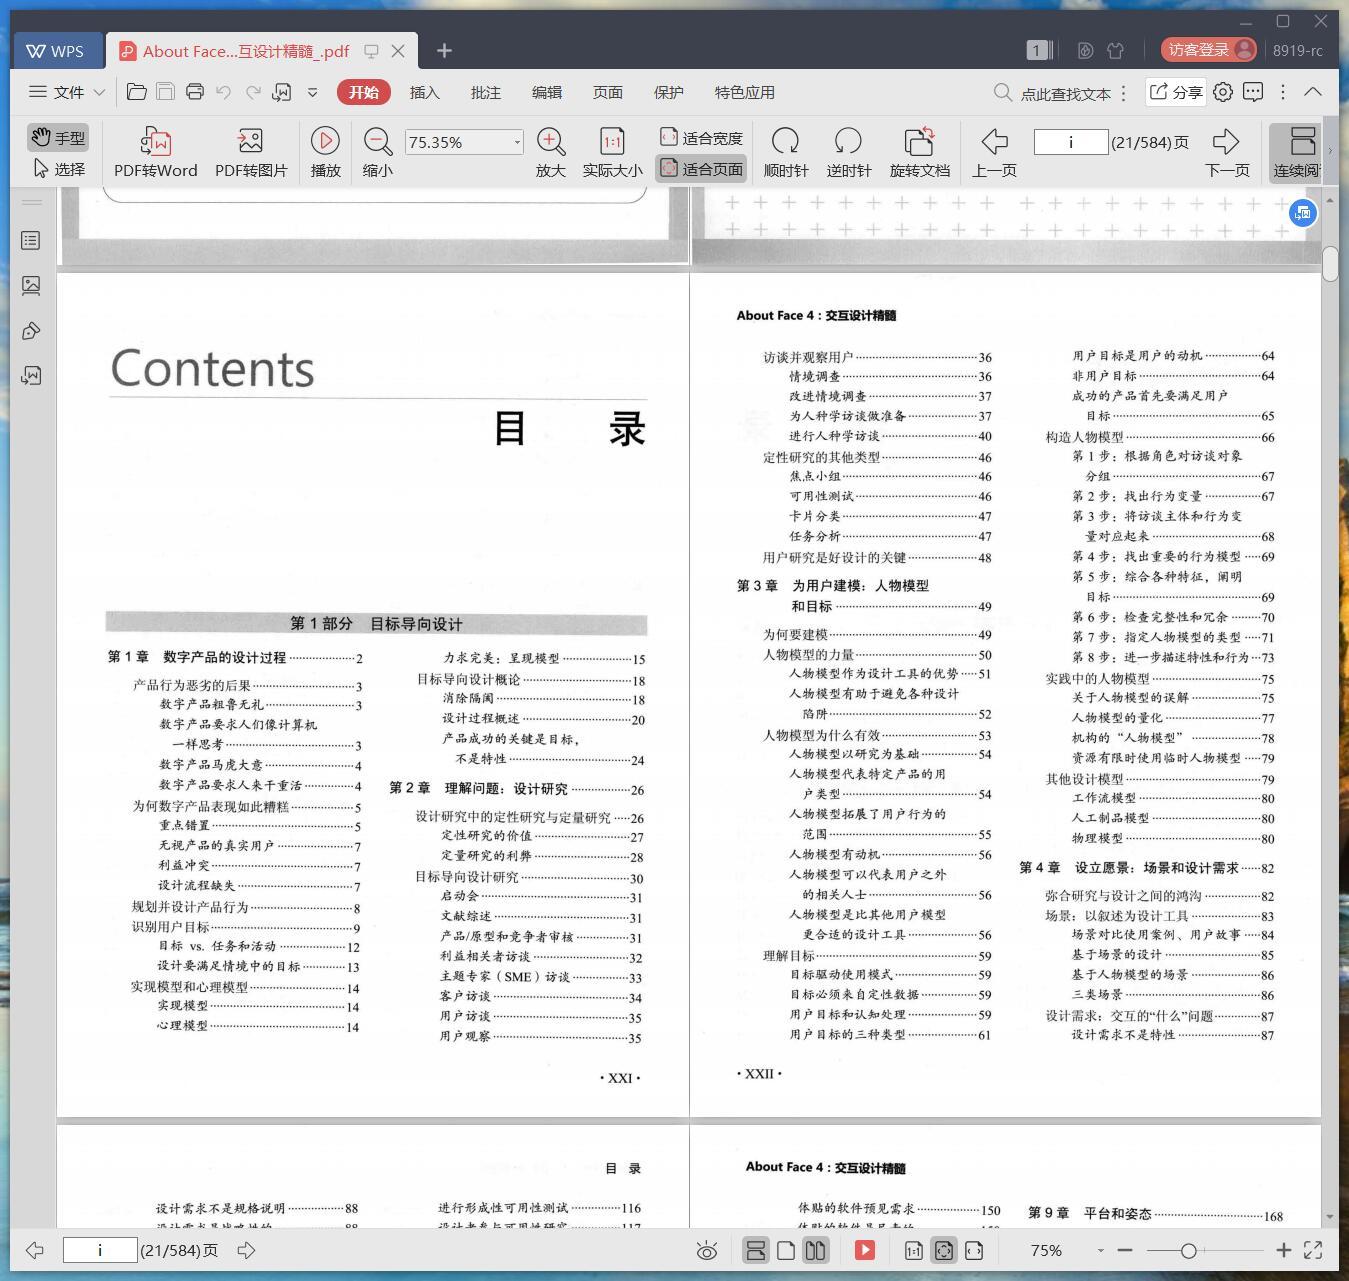Click the skin shirt icon in the title bar
The width and height of the screenshot is (1349, 1281).
click(1116, 50)
